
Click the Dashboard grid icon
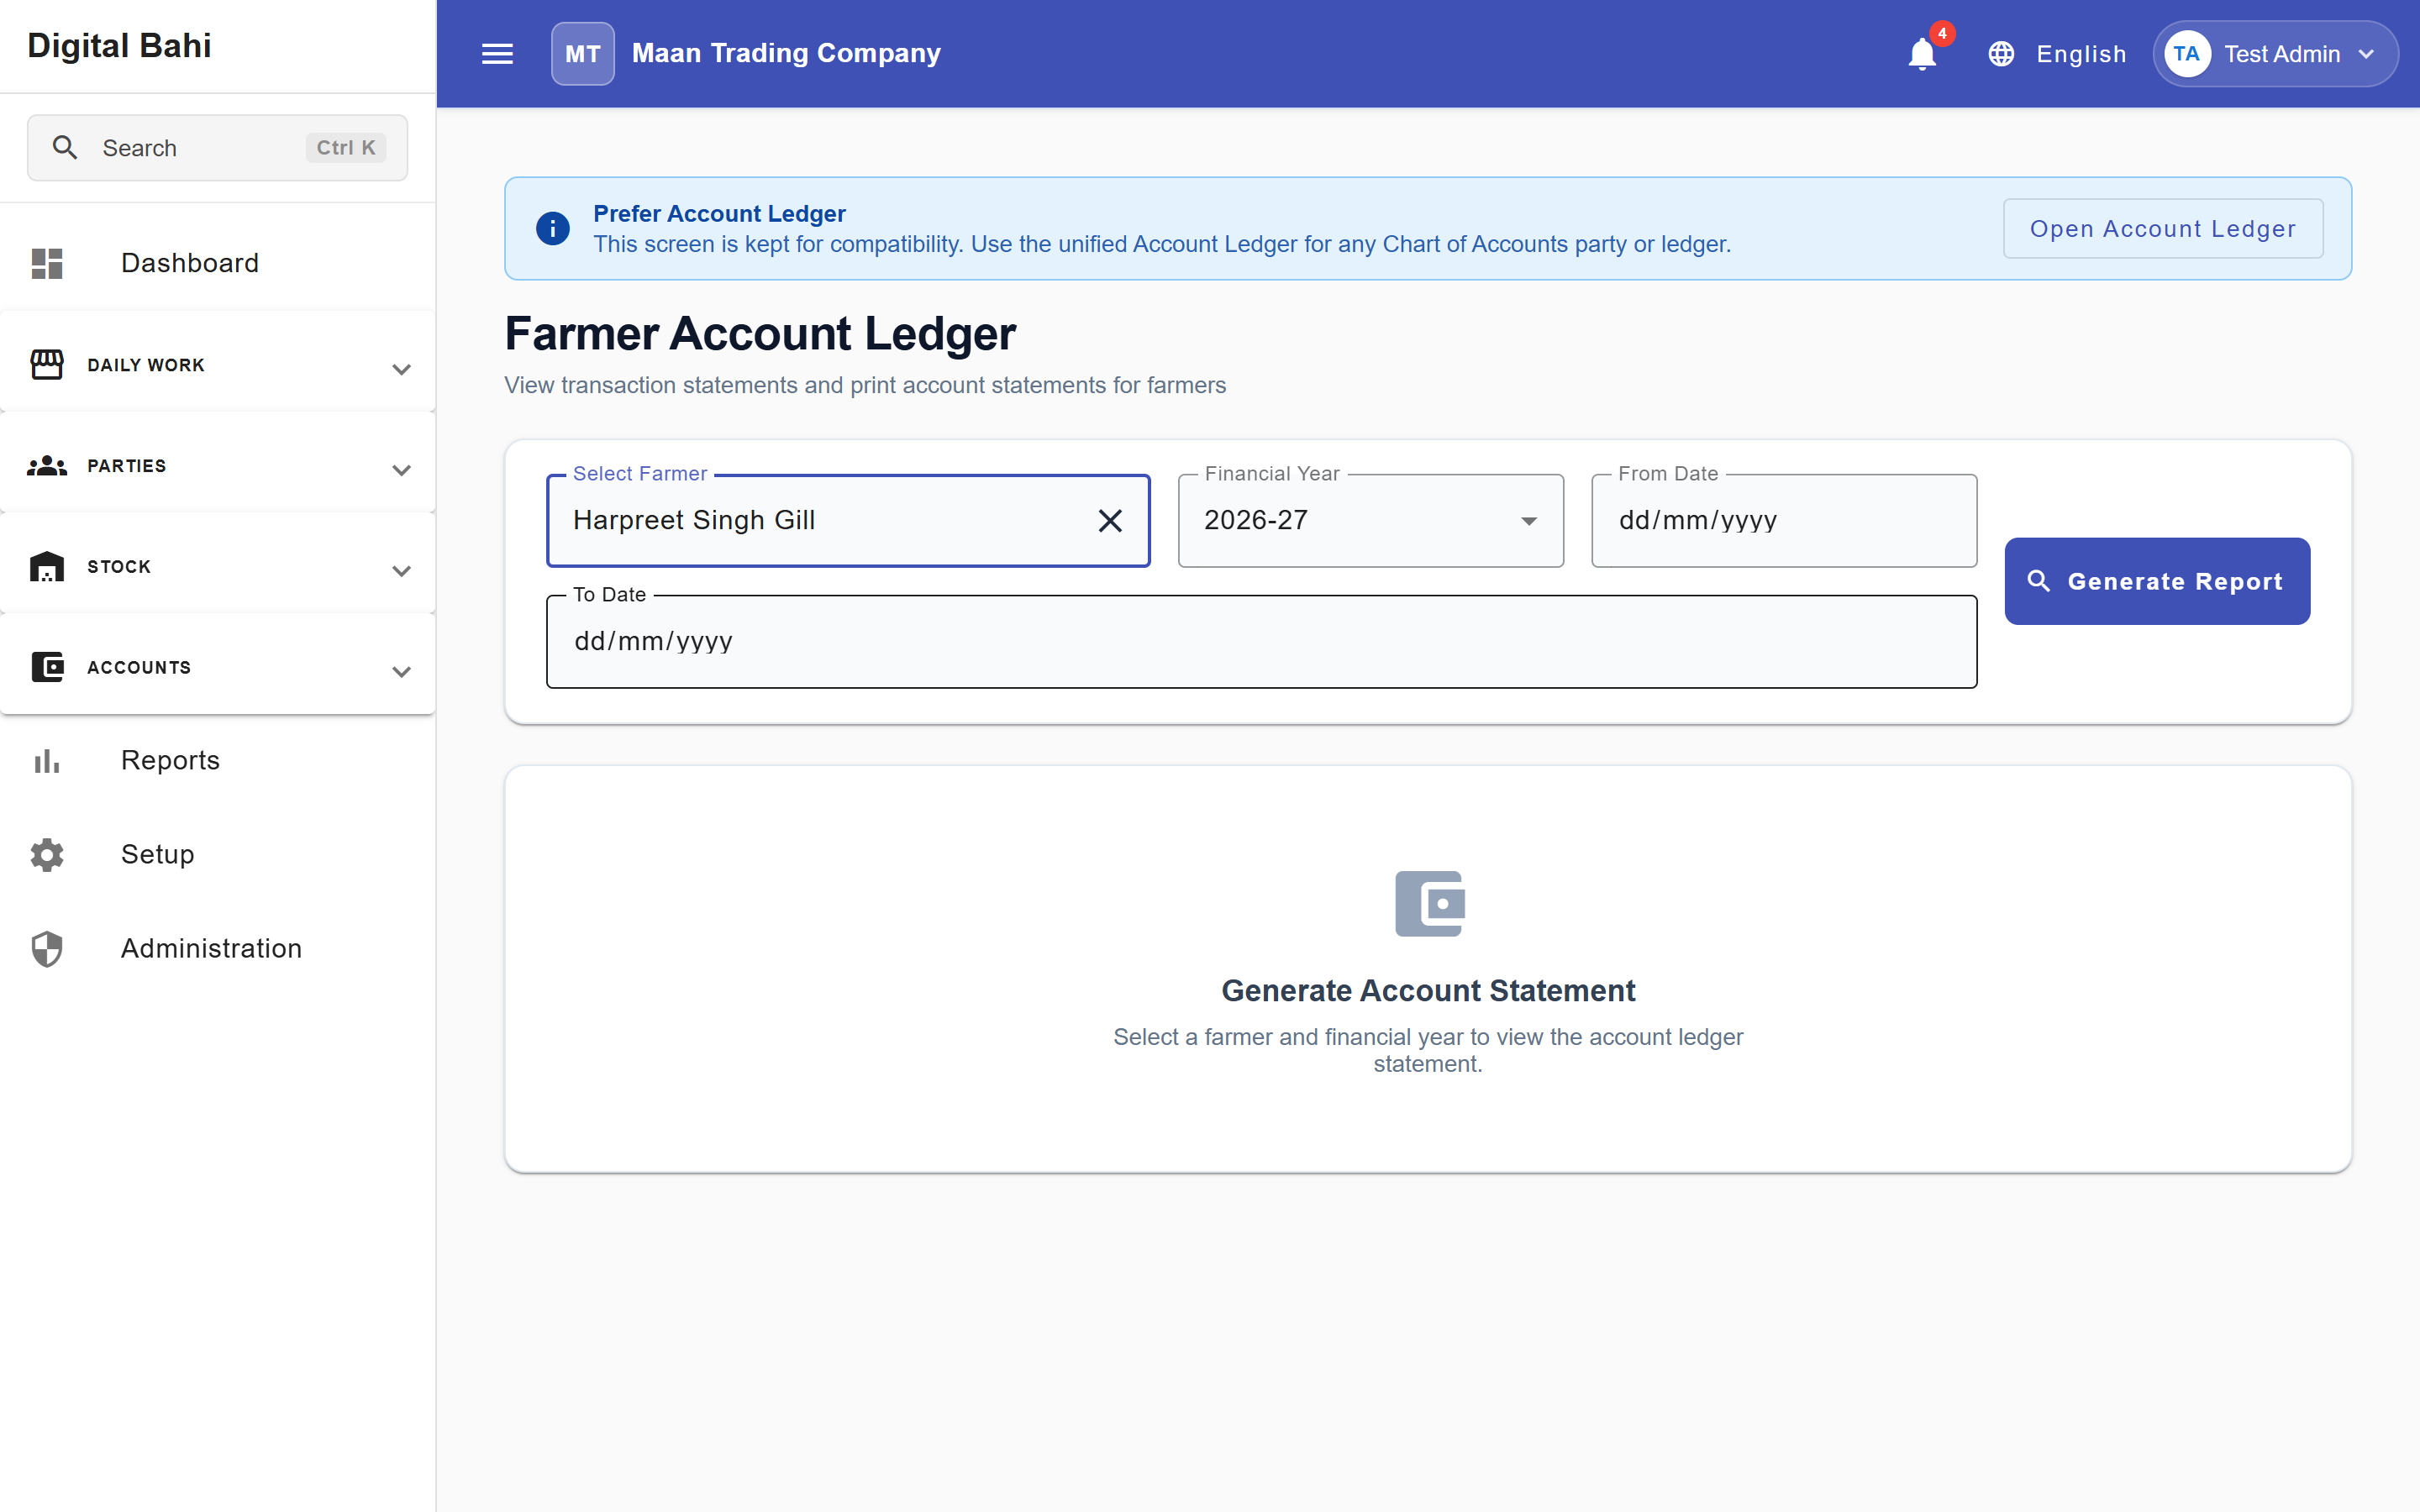pyautogui.click(x=47, y=263)
